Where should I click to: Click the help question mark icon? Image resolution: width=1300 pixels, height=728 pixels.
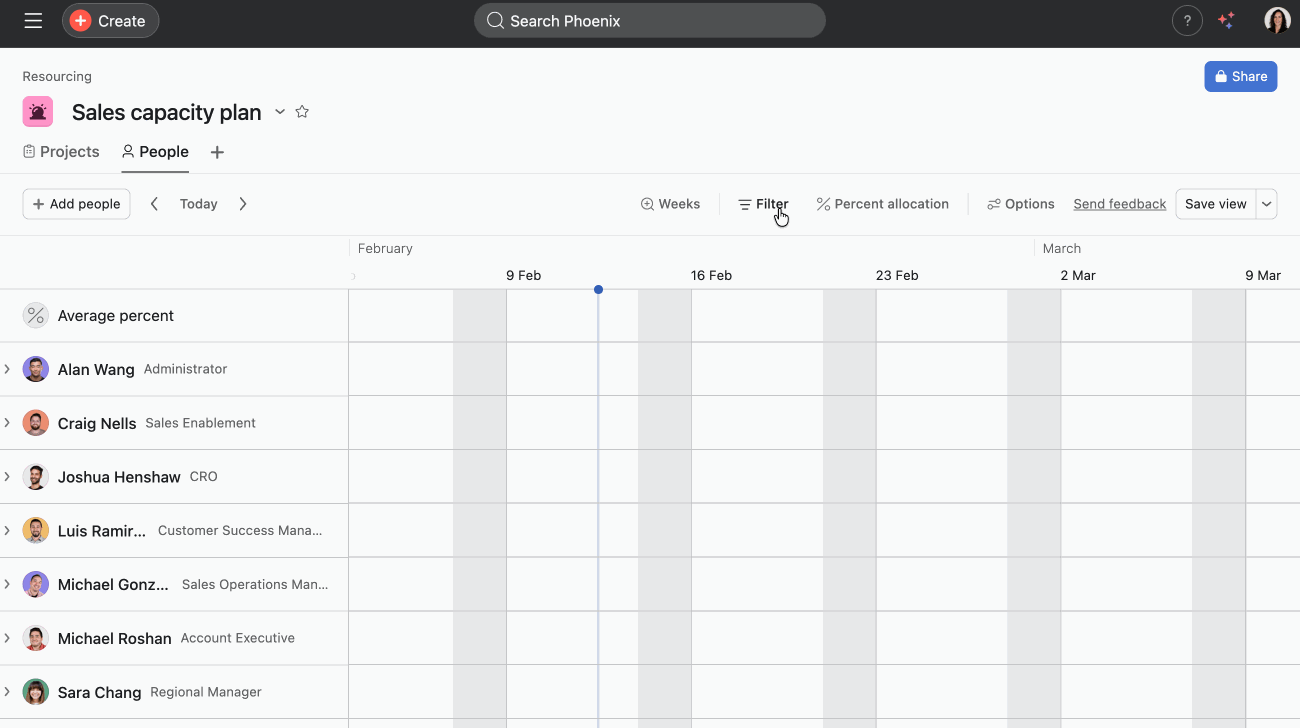tap(1187, 21)
